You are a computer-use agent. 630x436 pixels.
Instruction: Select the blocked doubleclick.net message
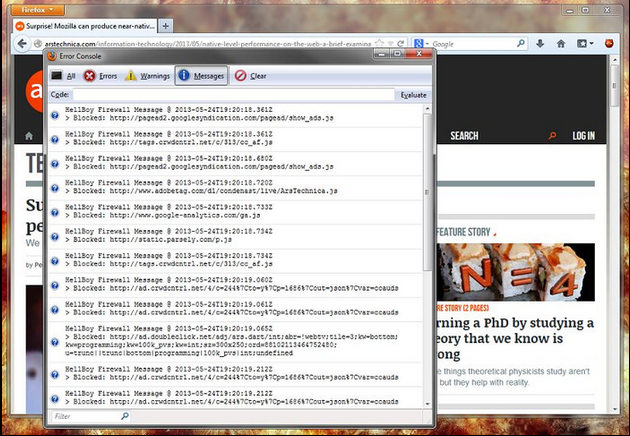tap(235, 342)
